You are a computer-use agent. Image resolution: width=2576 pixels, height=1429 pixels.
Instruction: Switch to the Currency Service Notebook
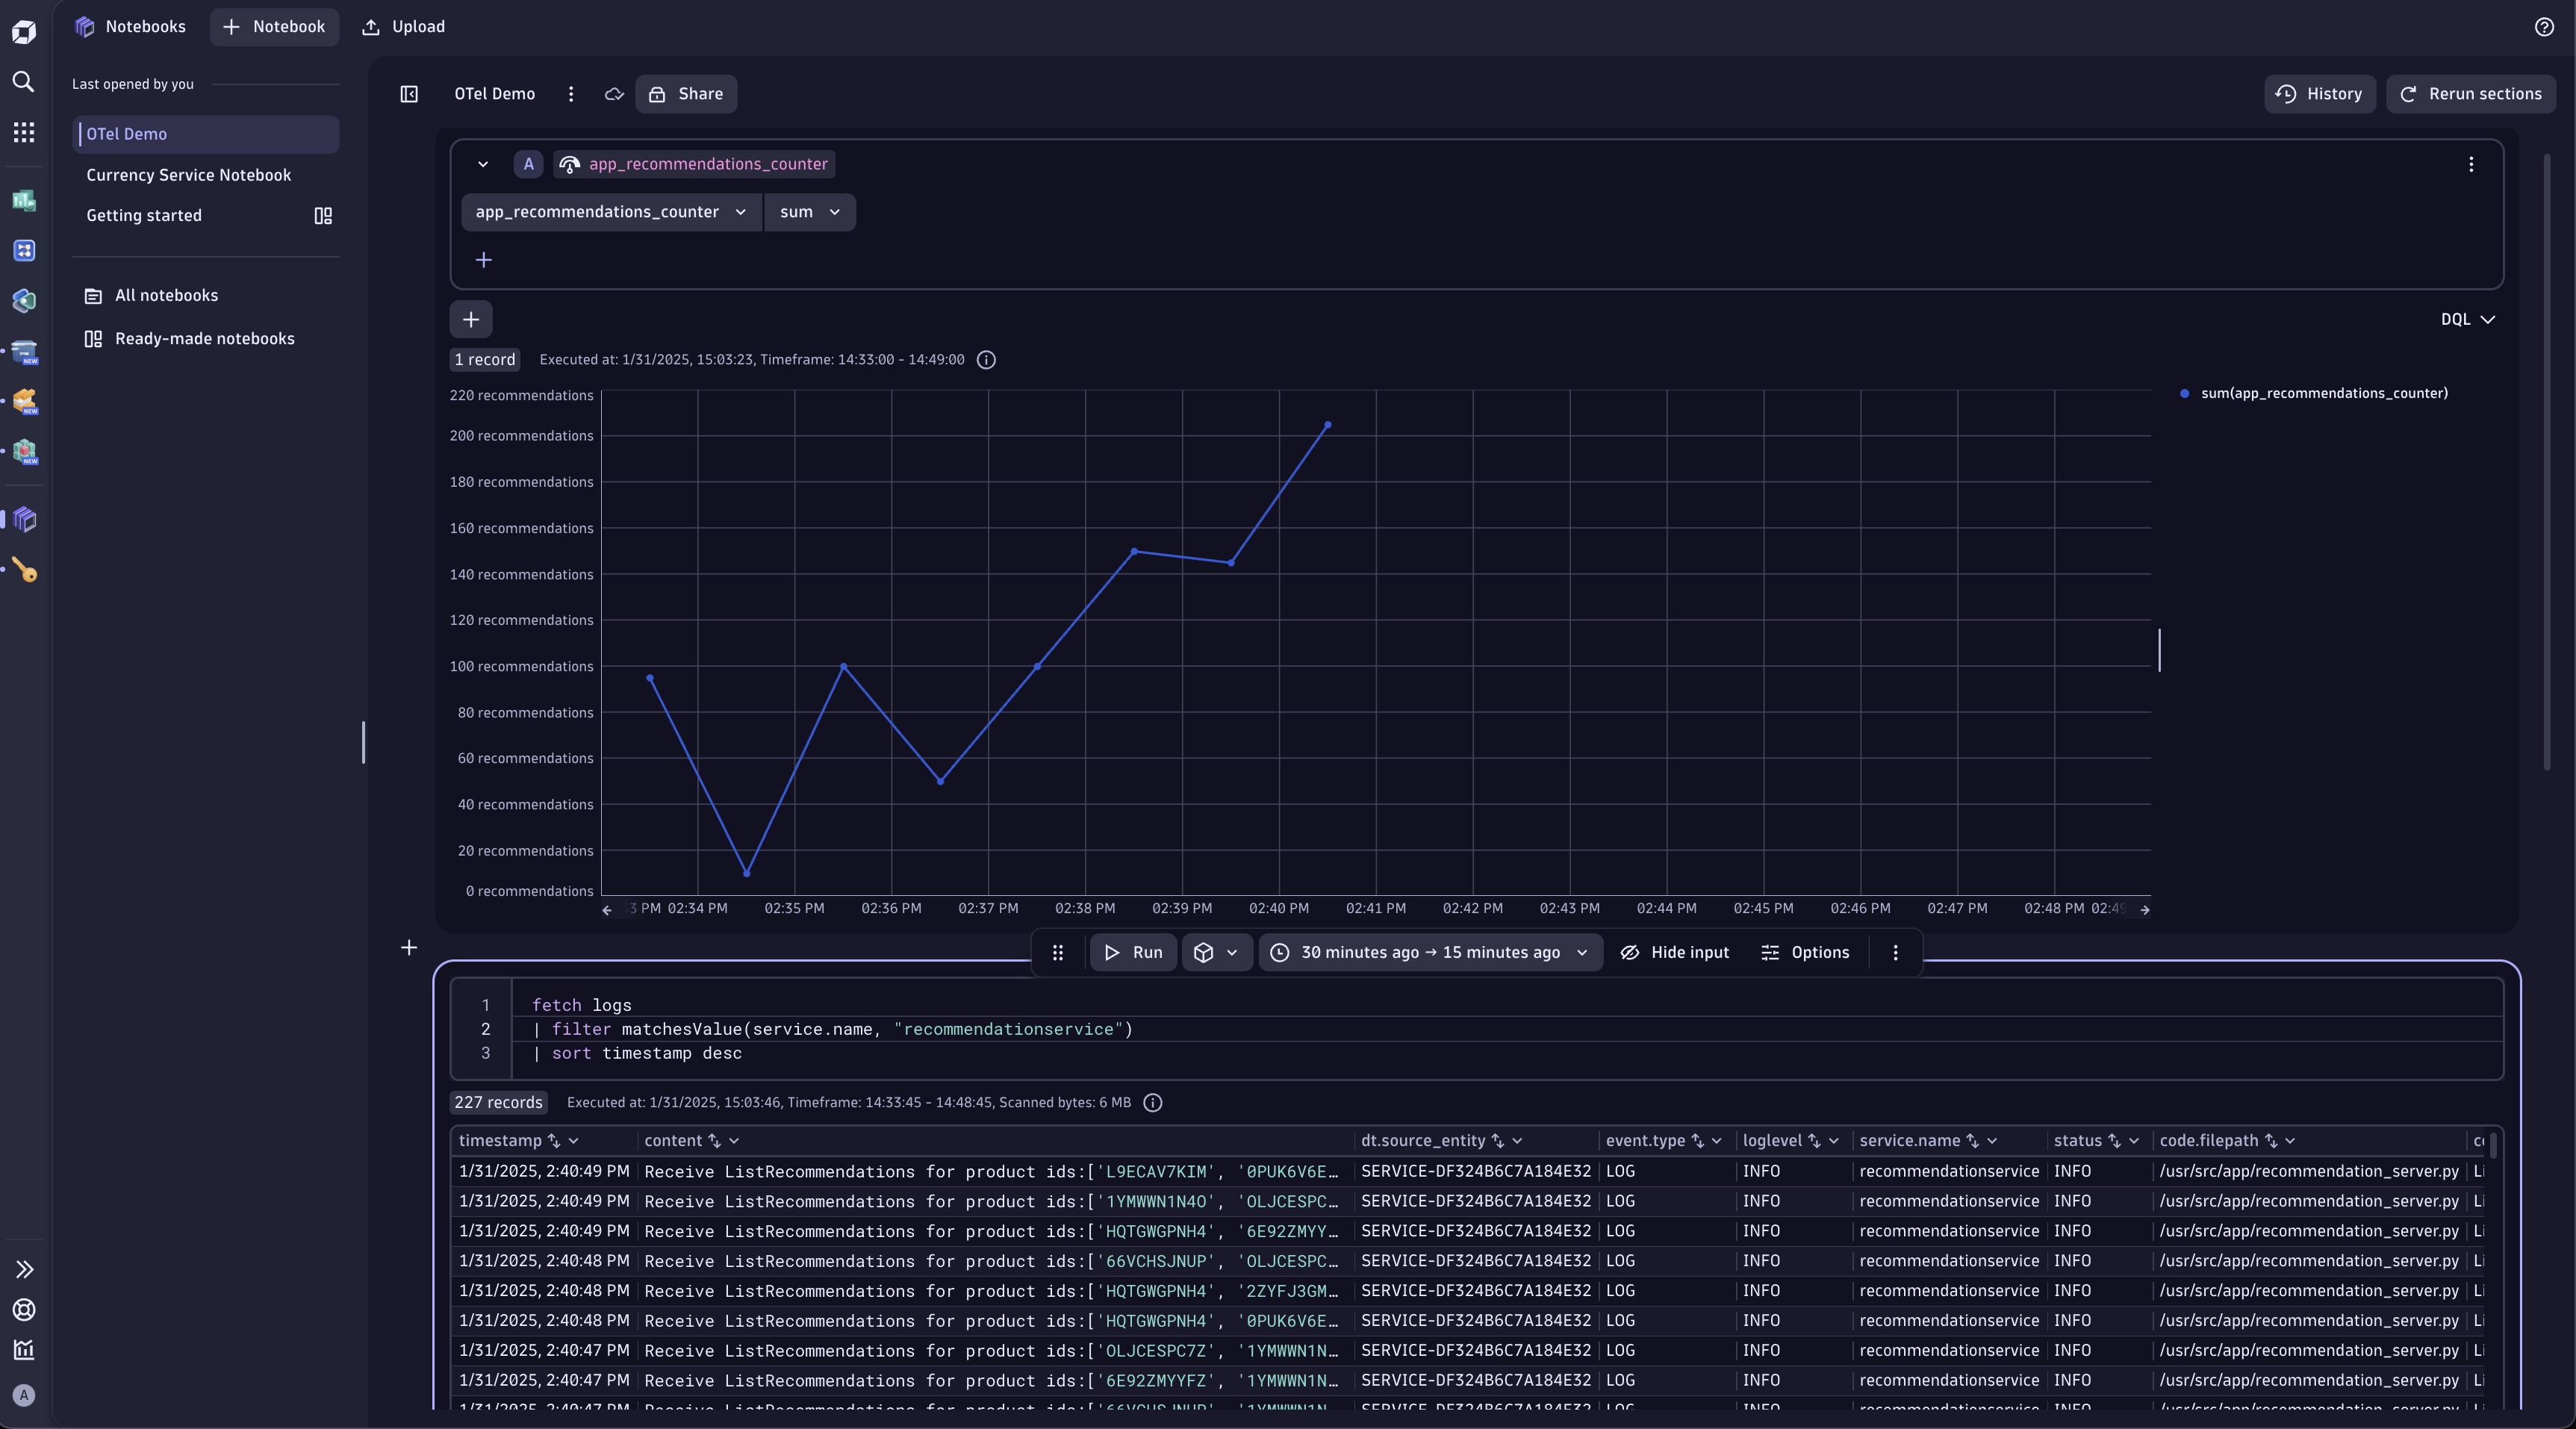pyautogui.click(x=188, y=175)
